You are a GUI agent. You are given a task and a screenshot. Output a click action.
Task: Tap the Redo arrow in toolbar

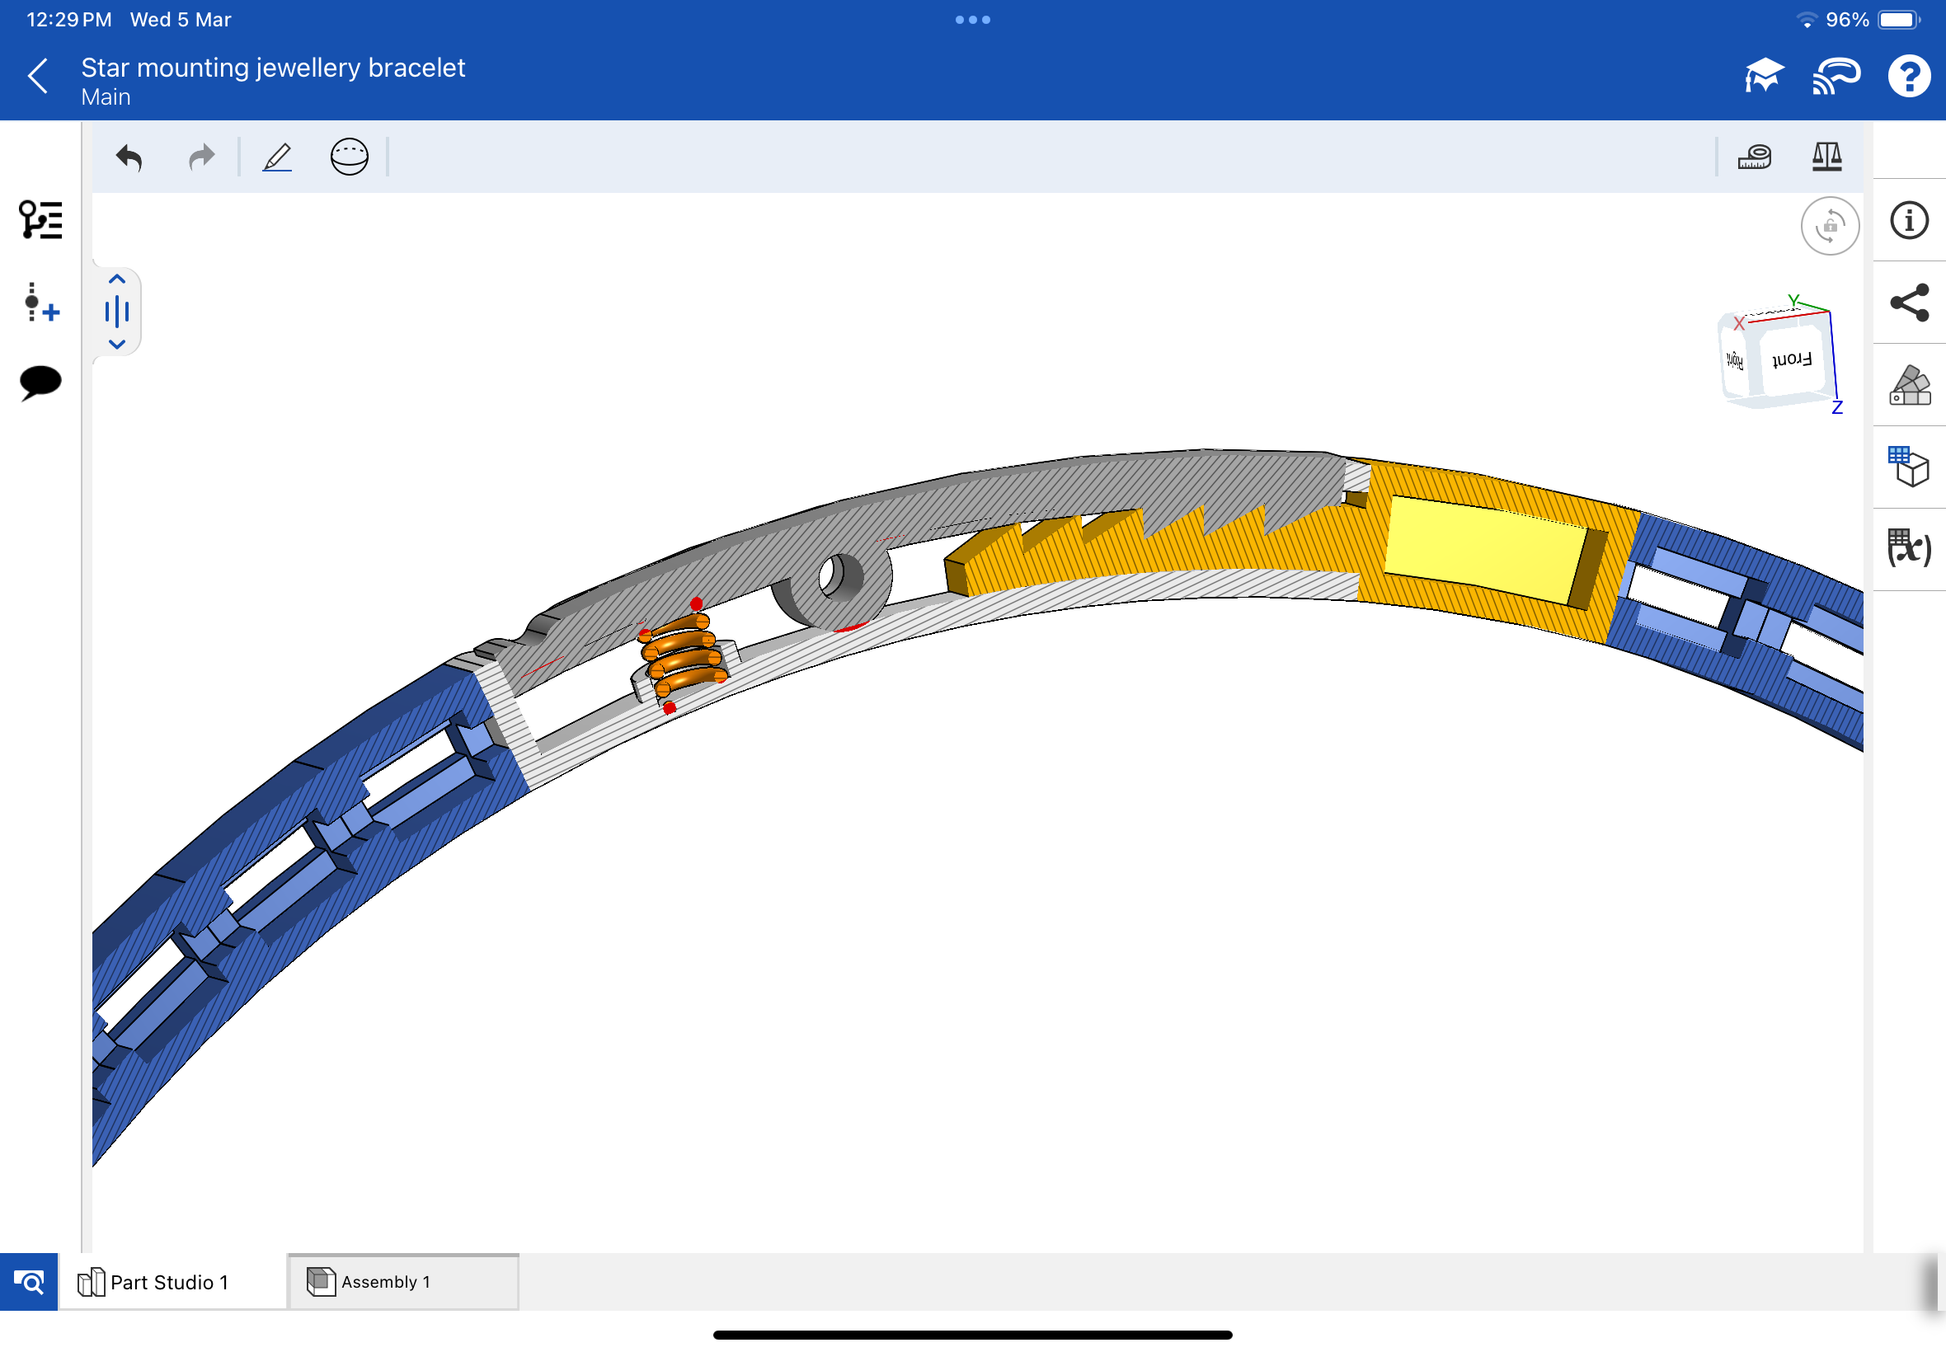pyautogui.click(x=201, y=157)
